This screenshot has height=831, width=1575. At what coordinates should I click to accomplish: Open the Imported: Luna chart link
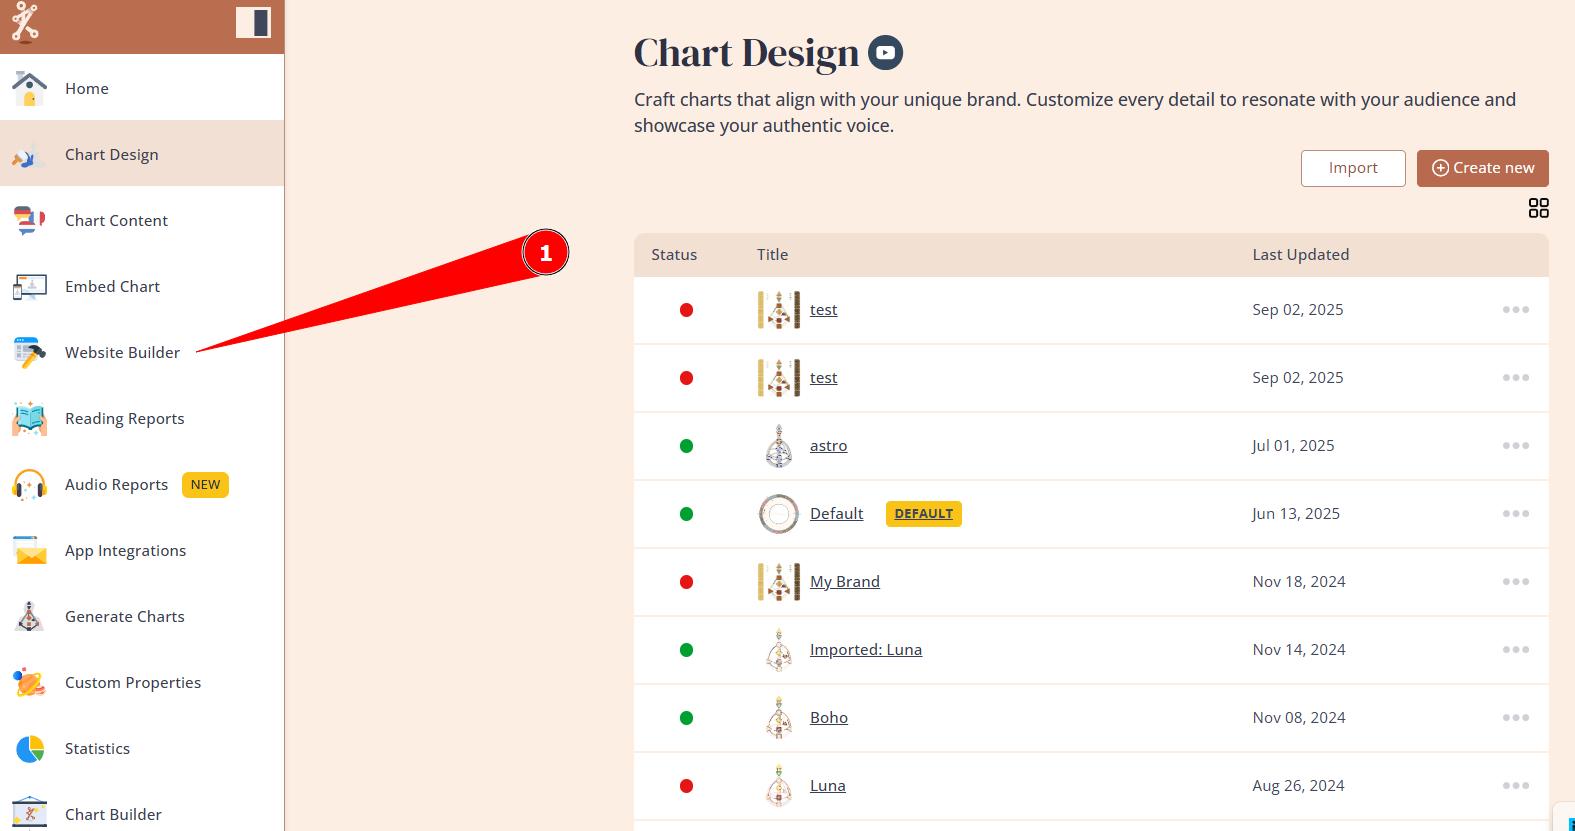865,650
